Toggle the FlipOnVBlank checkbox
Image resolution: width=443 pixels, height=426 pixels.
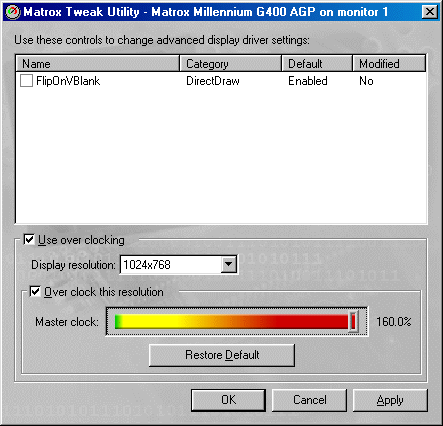point(26,81)
